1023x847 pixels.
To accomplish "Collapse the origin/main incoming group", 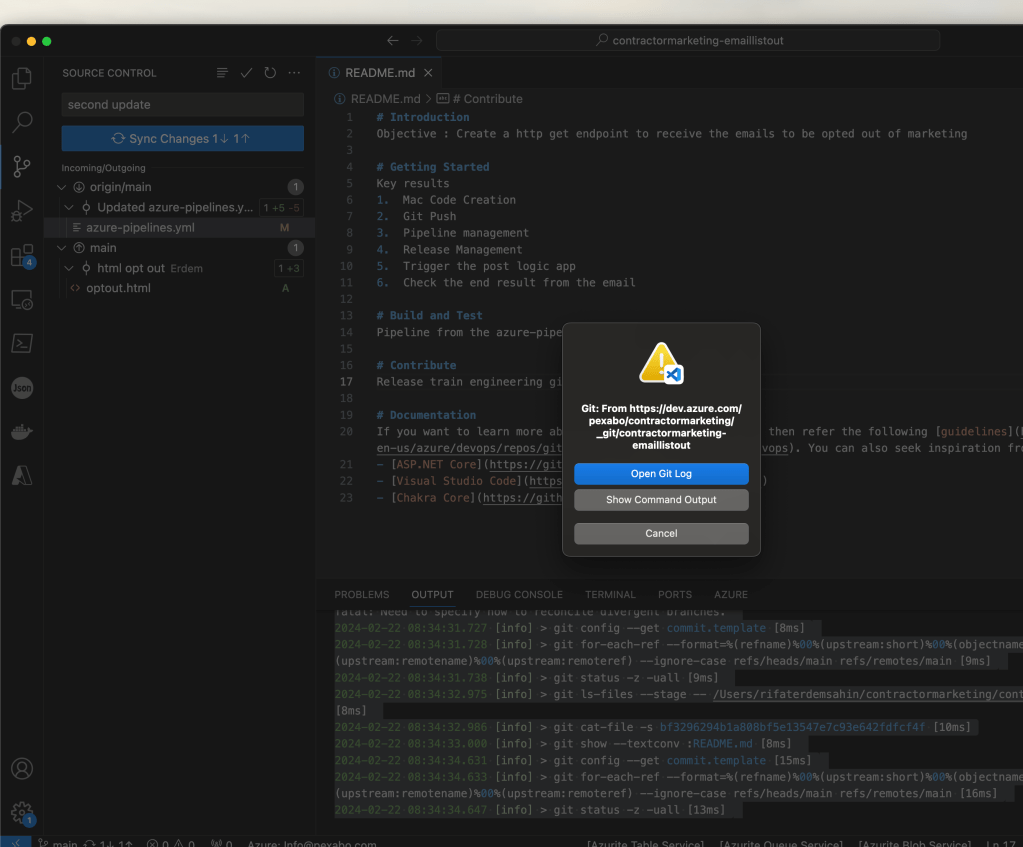I will 61,187.
